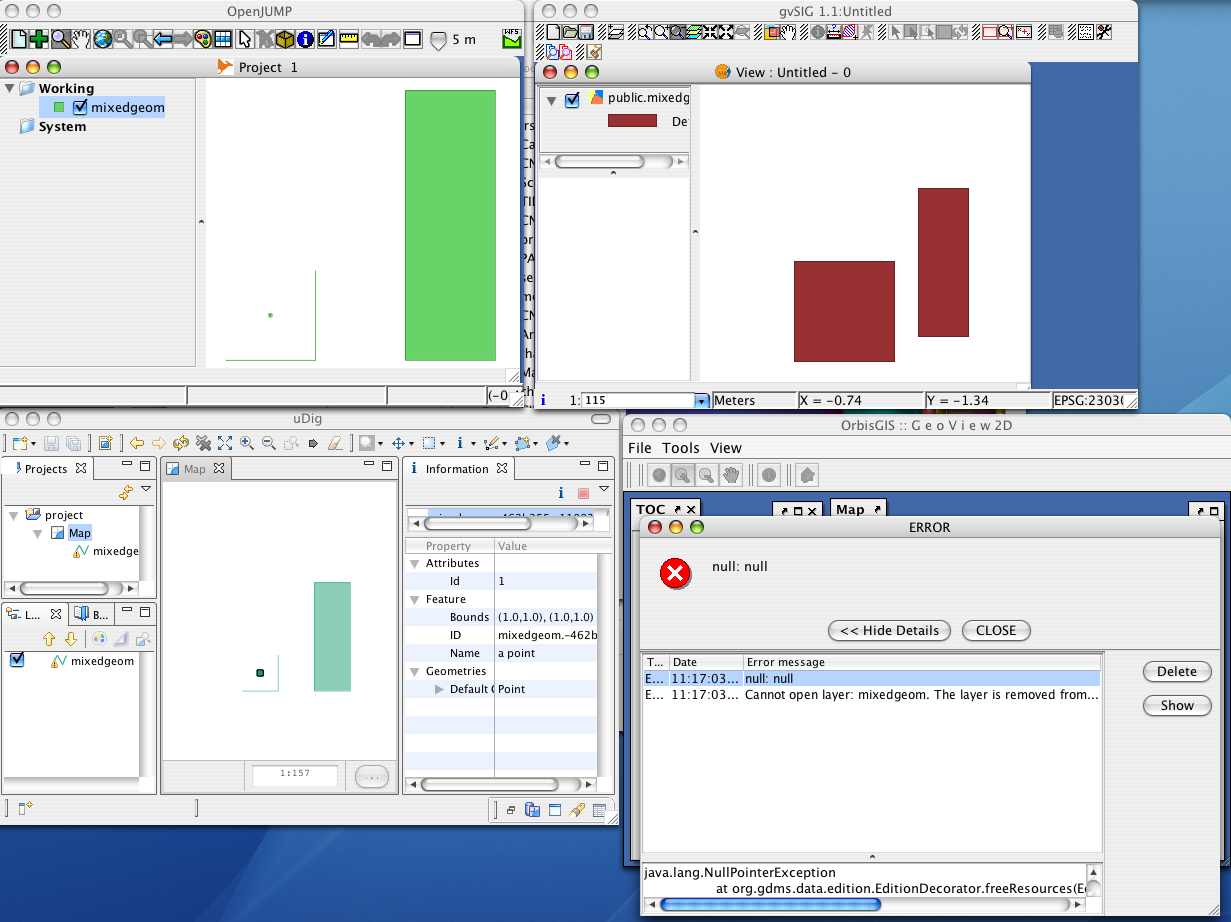Screen dimensions: 1231x922
Task: Click the blue info tool in OpenJUMP toolbar
Action: 306,40
